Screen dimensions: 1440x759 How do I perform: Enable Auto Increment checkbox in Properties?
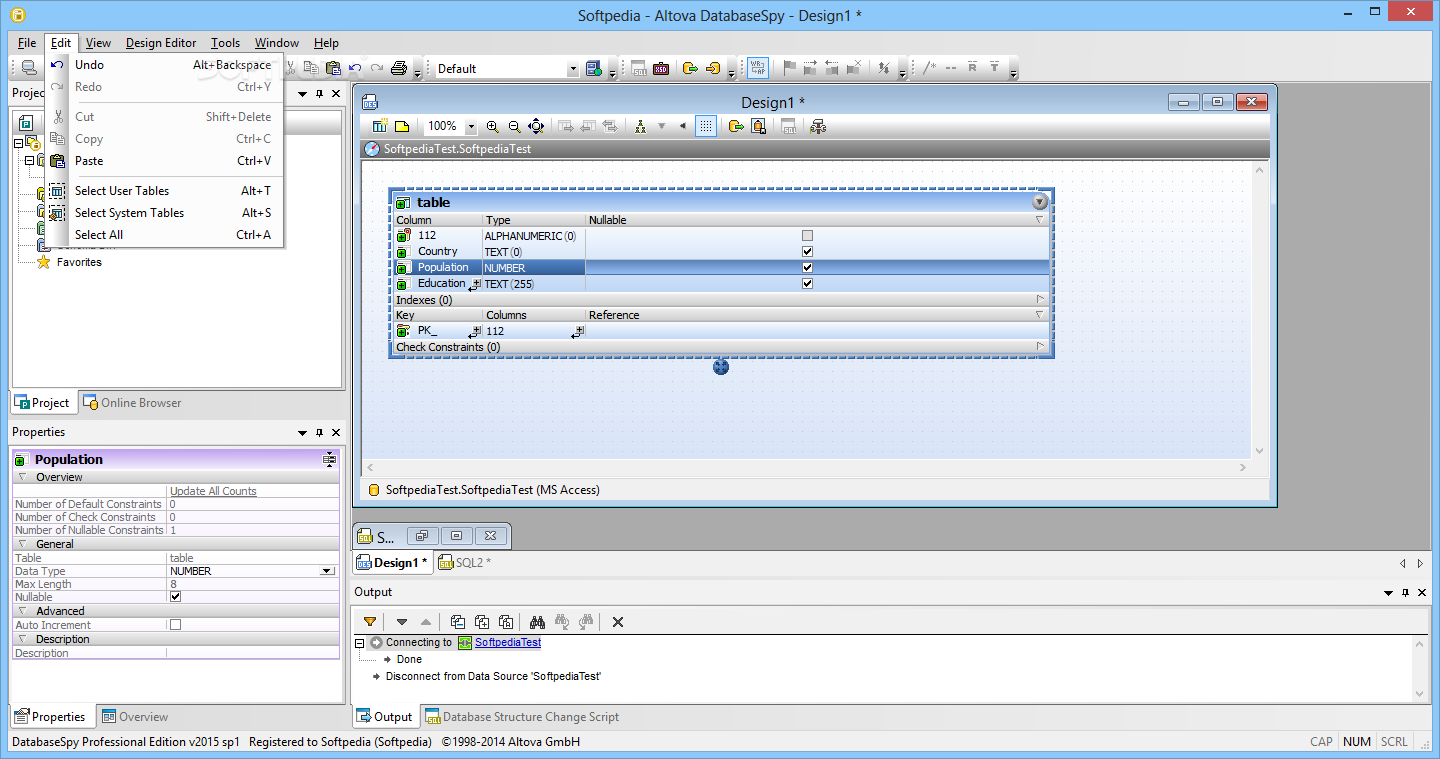[176, 625]
